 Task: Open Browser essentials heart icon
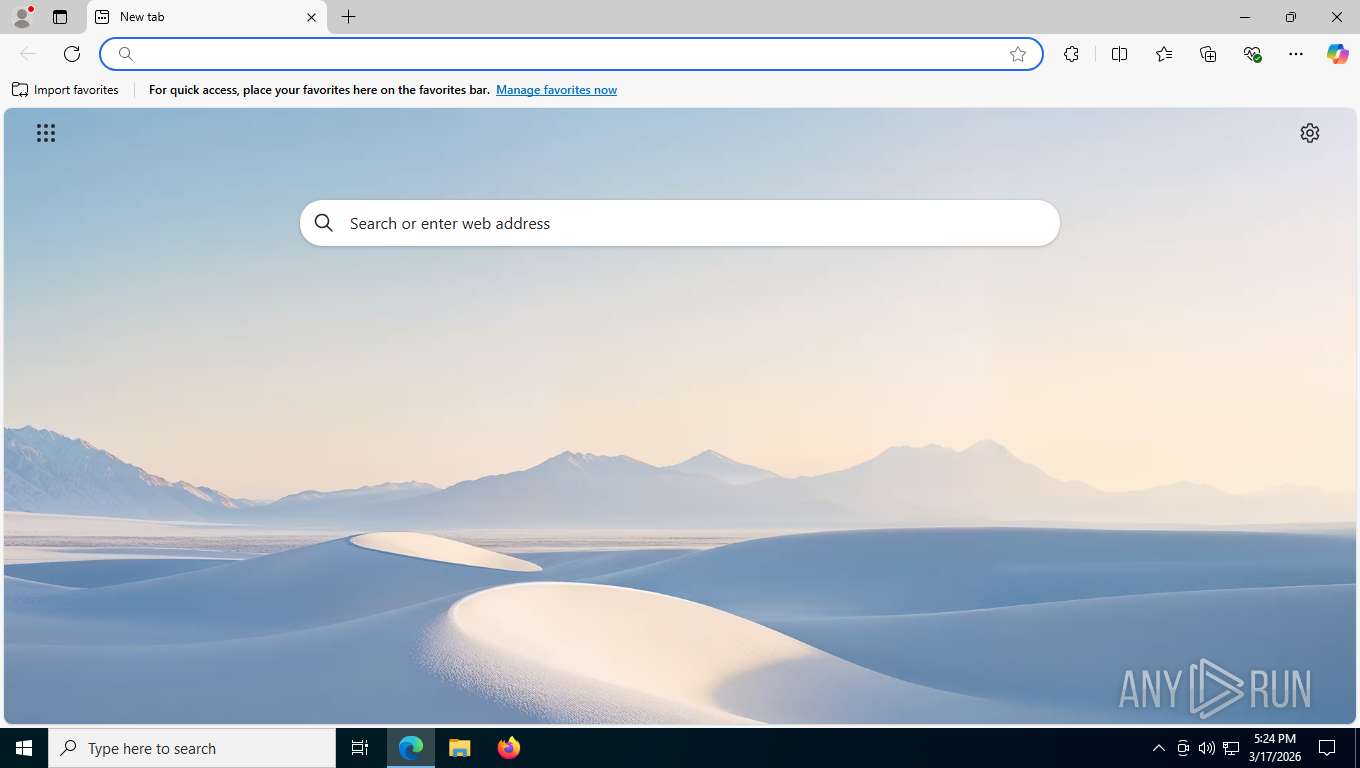[1252, 54]
